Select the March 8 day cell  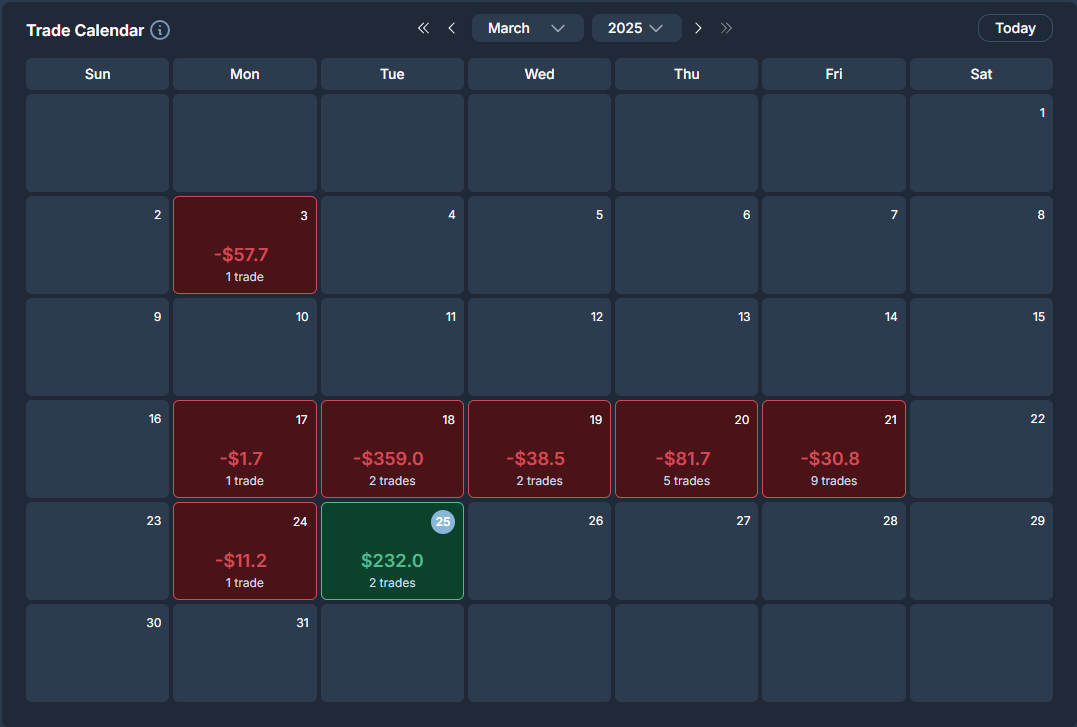[981, 245]
